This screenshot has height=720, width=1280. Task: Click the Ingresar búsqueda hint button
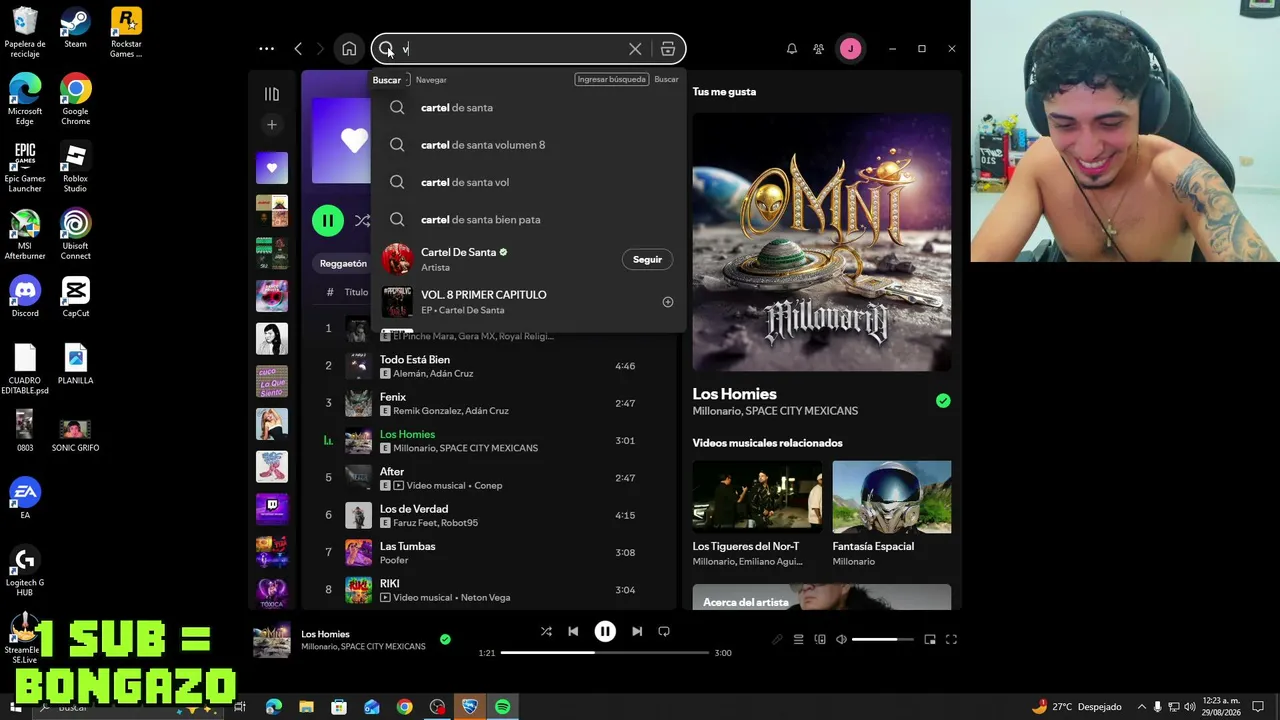pyautogui.click(x=611, y=79)
